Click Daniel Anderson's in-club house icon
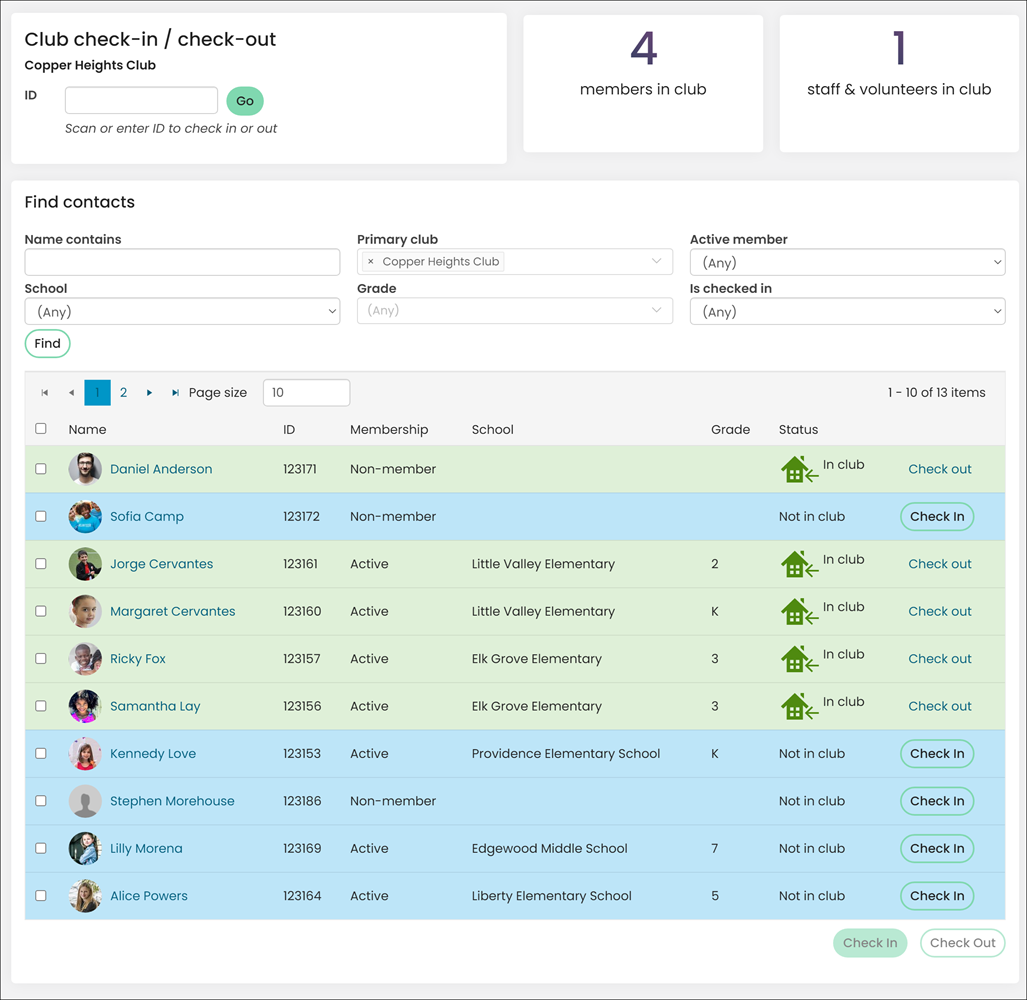 click(799, 470)
